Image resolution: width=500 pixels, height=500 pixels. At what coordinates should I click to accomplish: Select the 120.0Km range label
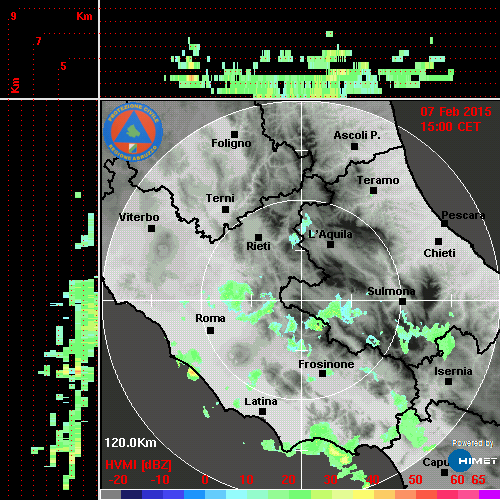coord(130,443)
